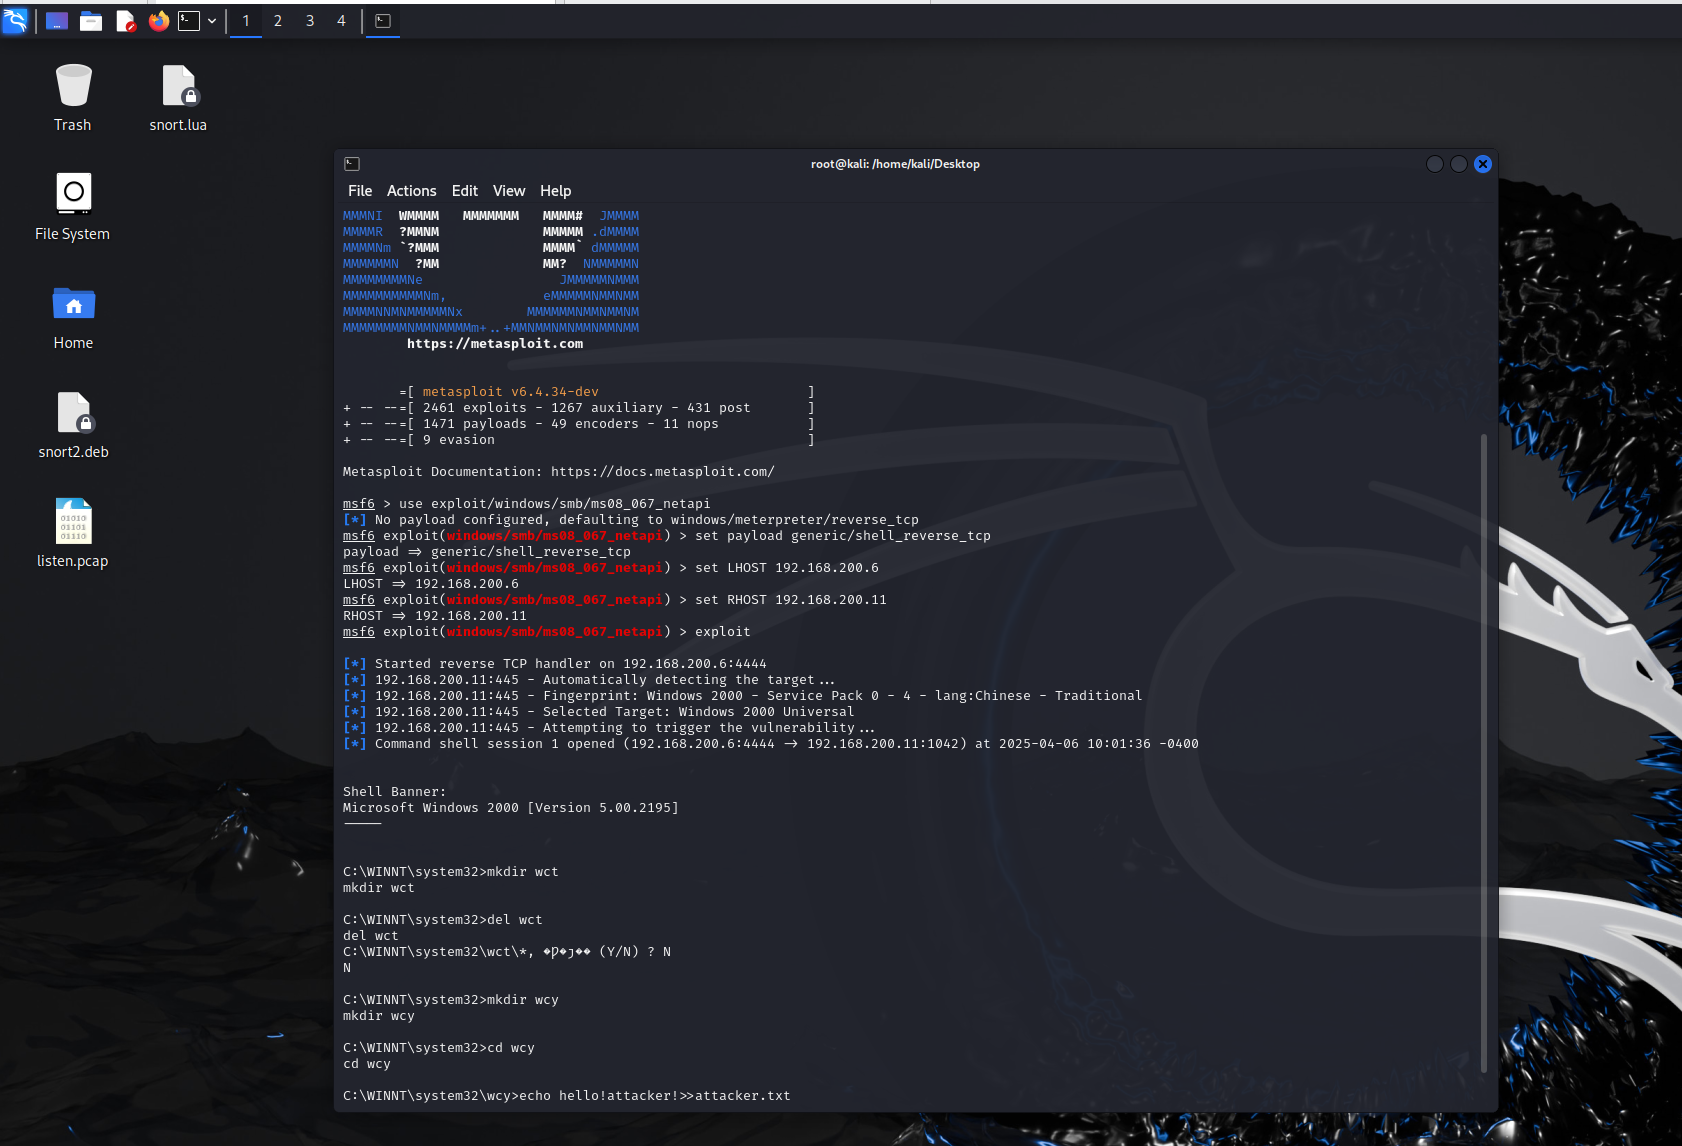Viewport: 1682px width, 1146px height.
Task: Launch the file manager from the panel
Action: pos(91,21)
